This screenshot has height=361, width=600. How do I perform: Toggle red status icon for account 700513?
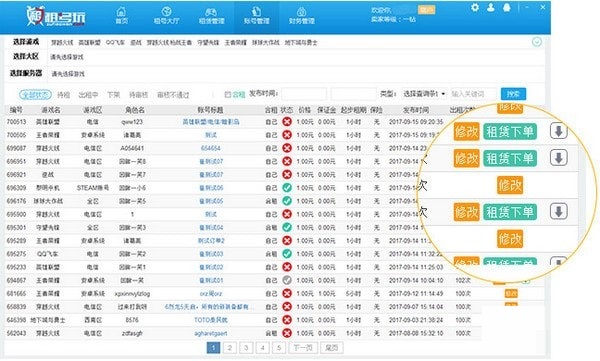pos(287,122)
